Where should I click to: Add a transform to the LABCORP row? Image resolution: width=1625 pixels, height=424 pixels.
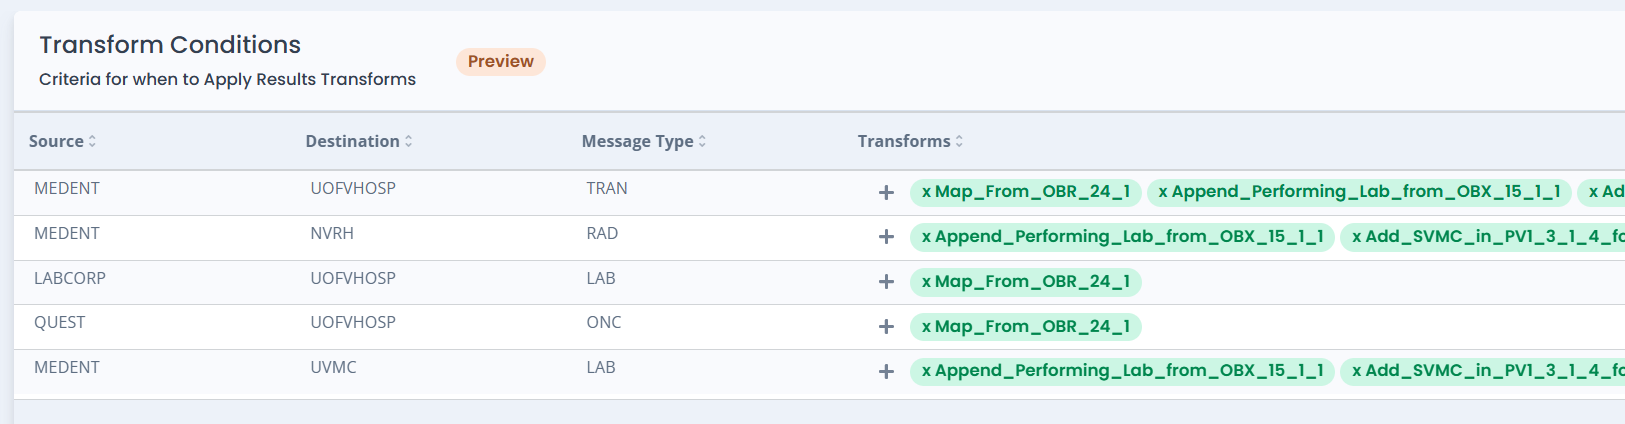[x=886, y=282]
